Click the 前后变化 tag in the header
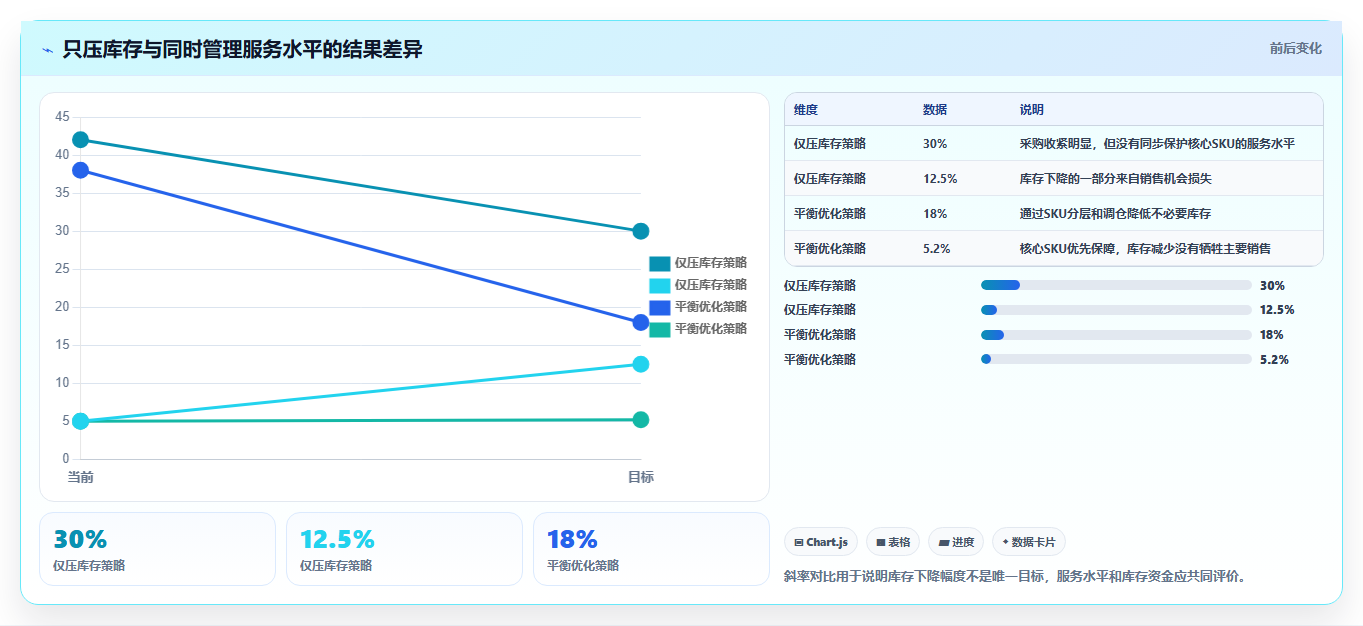 click(1296, 48)
